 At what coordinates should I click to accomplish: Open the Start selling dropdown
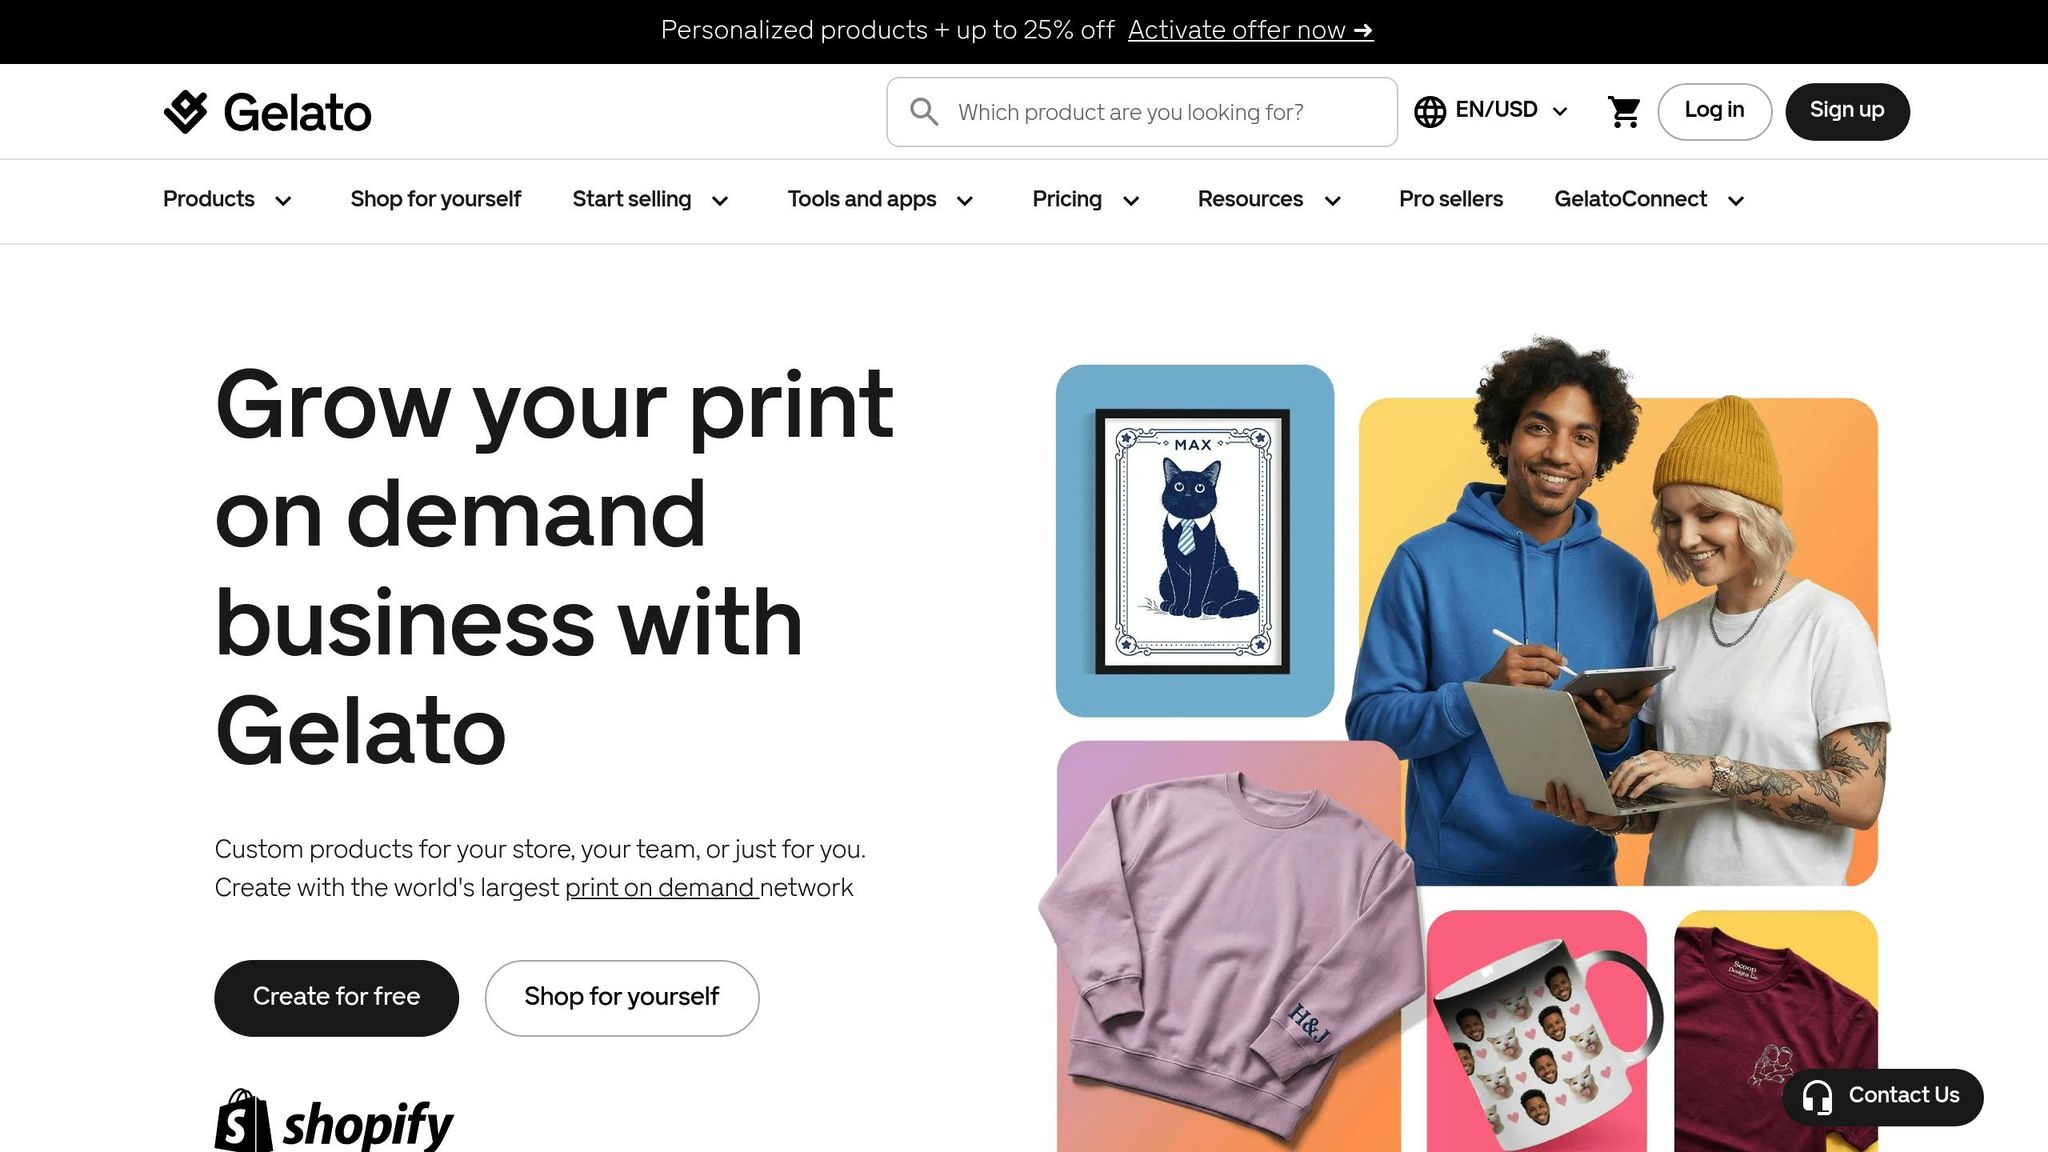point(651,200)
